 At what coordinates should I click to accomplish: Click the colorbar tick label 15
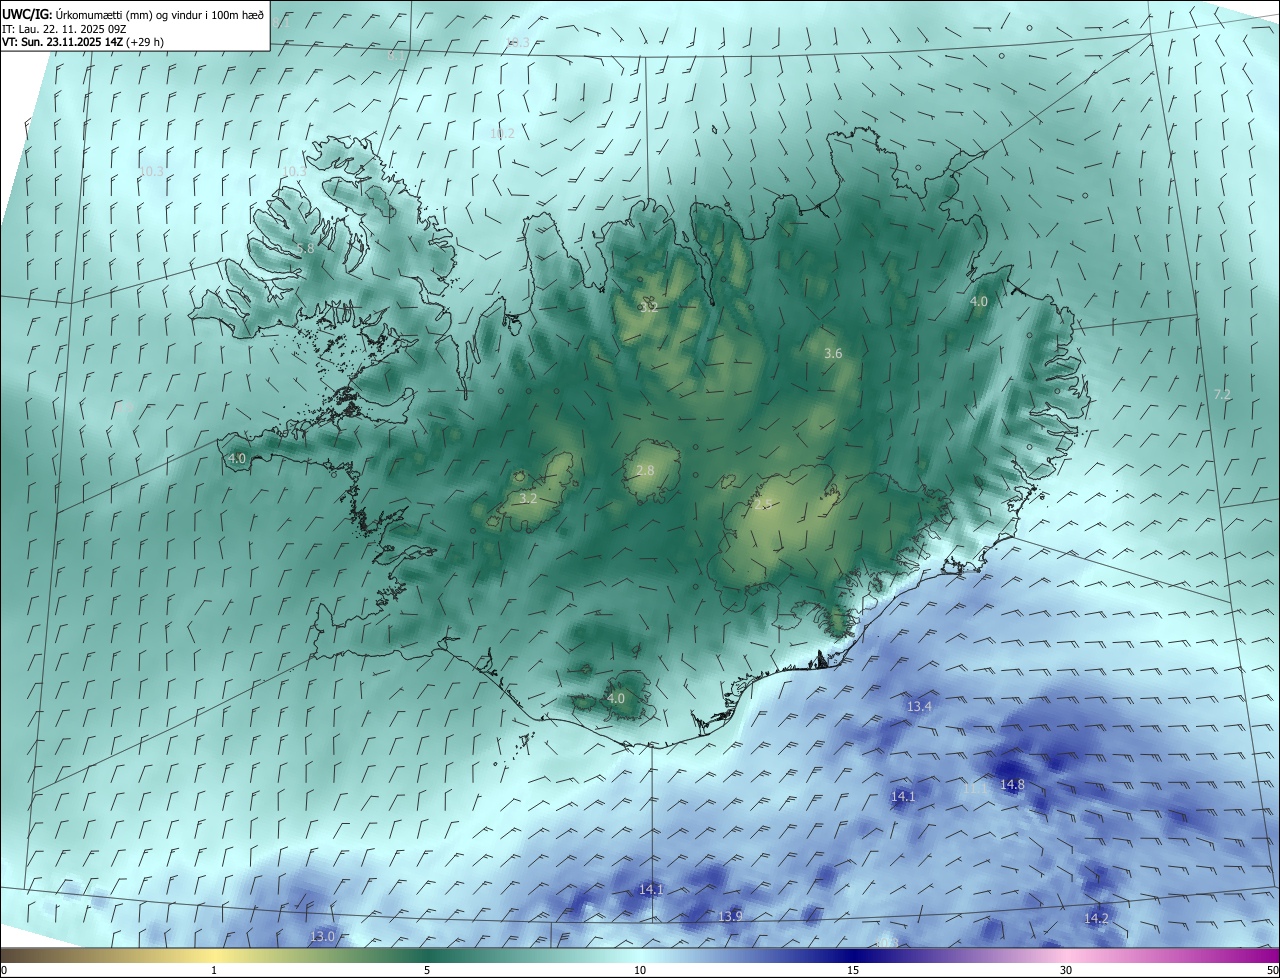(x=853, y=970)
